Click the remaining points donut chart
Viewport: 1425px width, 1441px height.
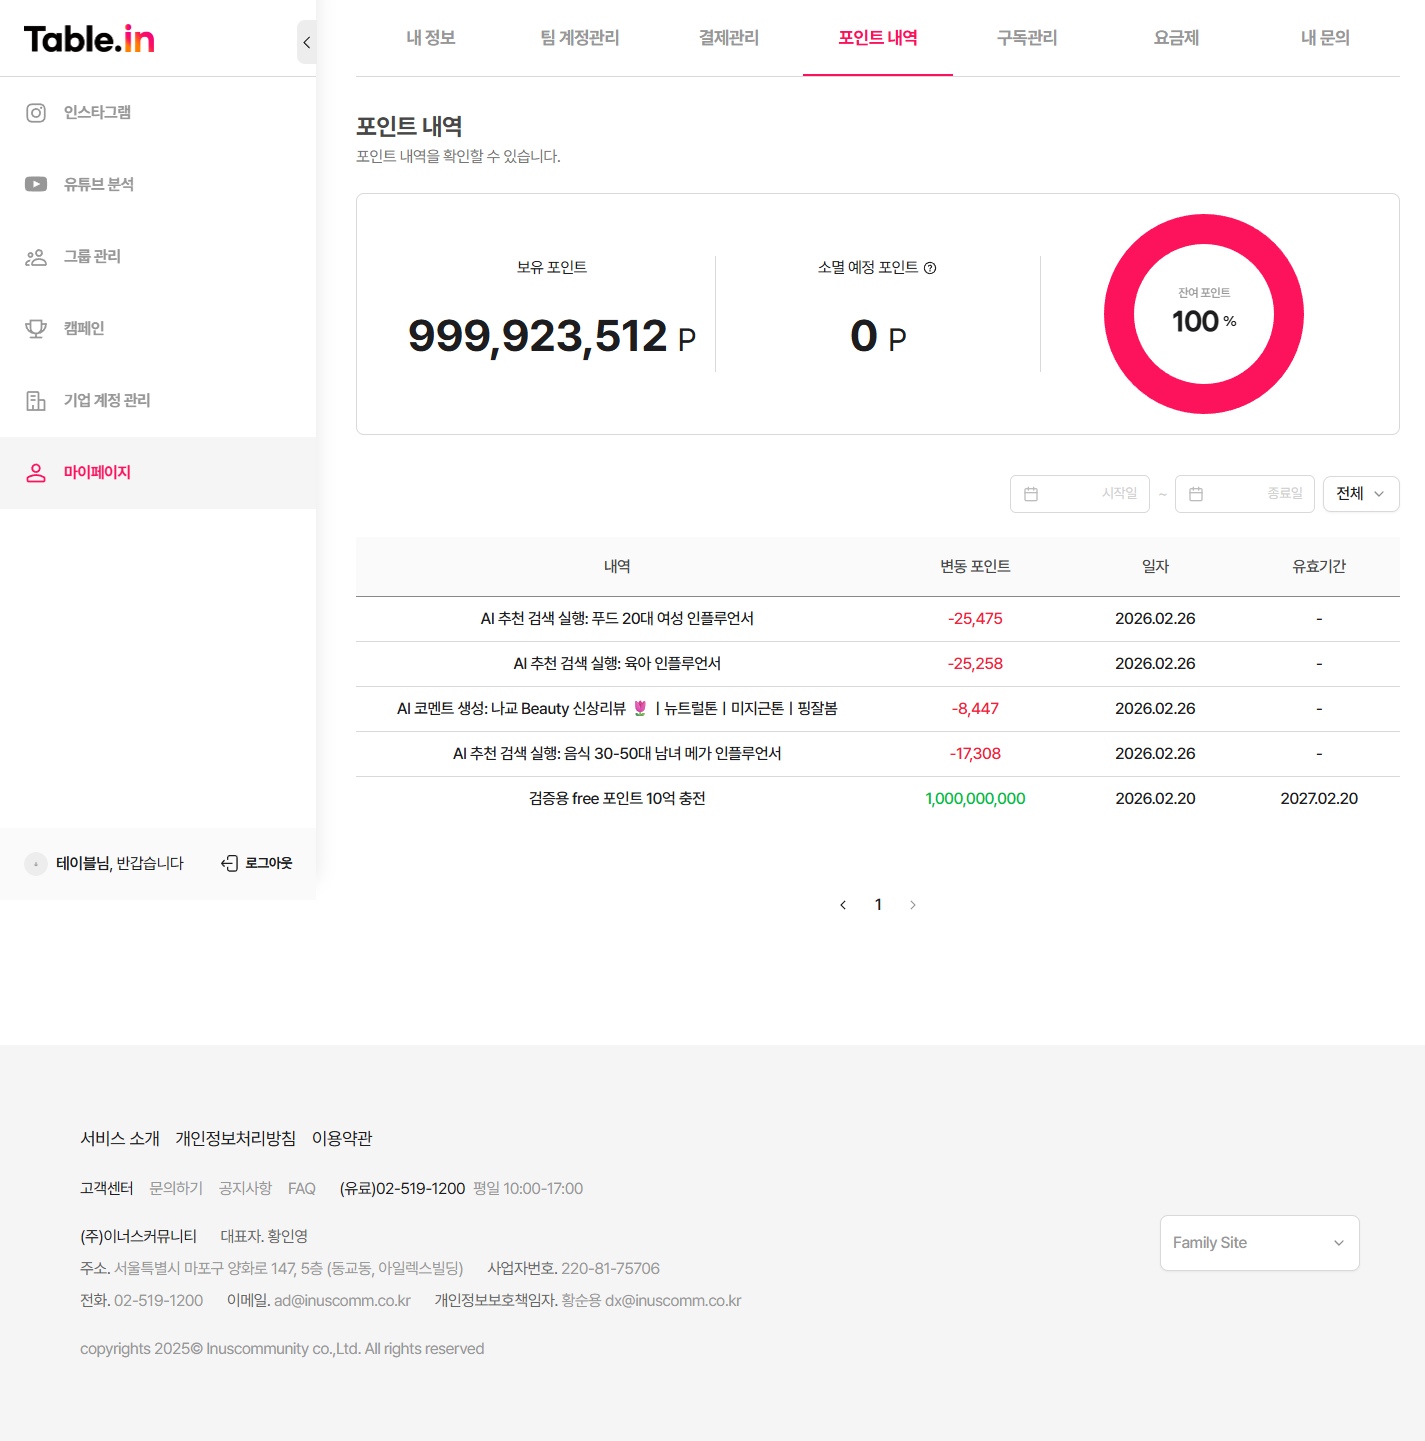(1203, 314)
